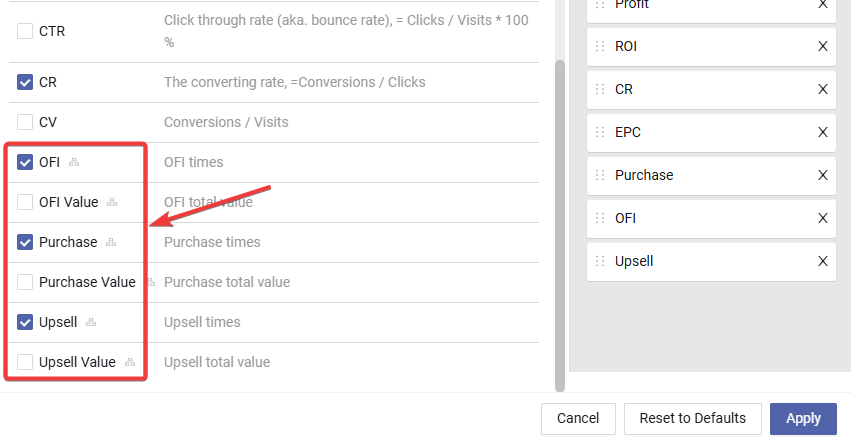Click drag handle icon beside ROI

point(600,47)
